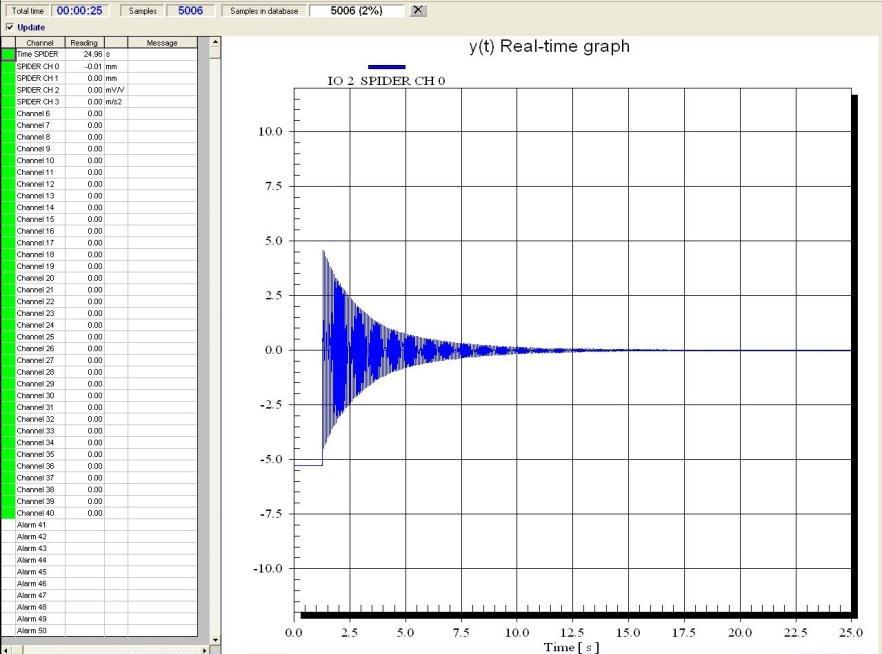
Task: Click the green status indicator of Channel 20
Action: (8, 278)
